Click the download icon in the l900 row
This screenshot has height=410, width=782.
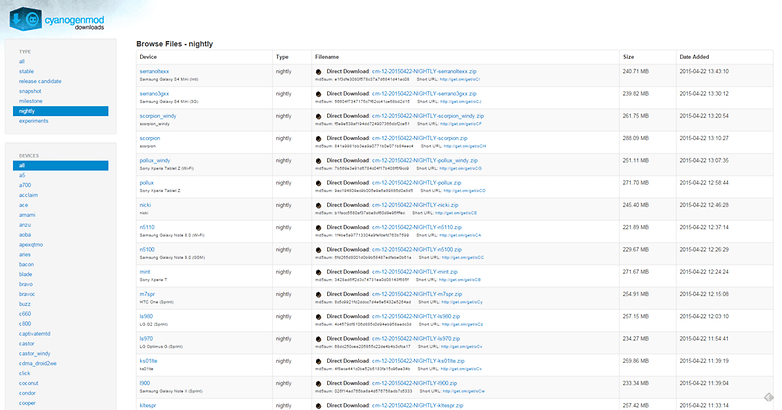[319, 384]
